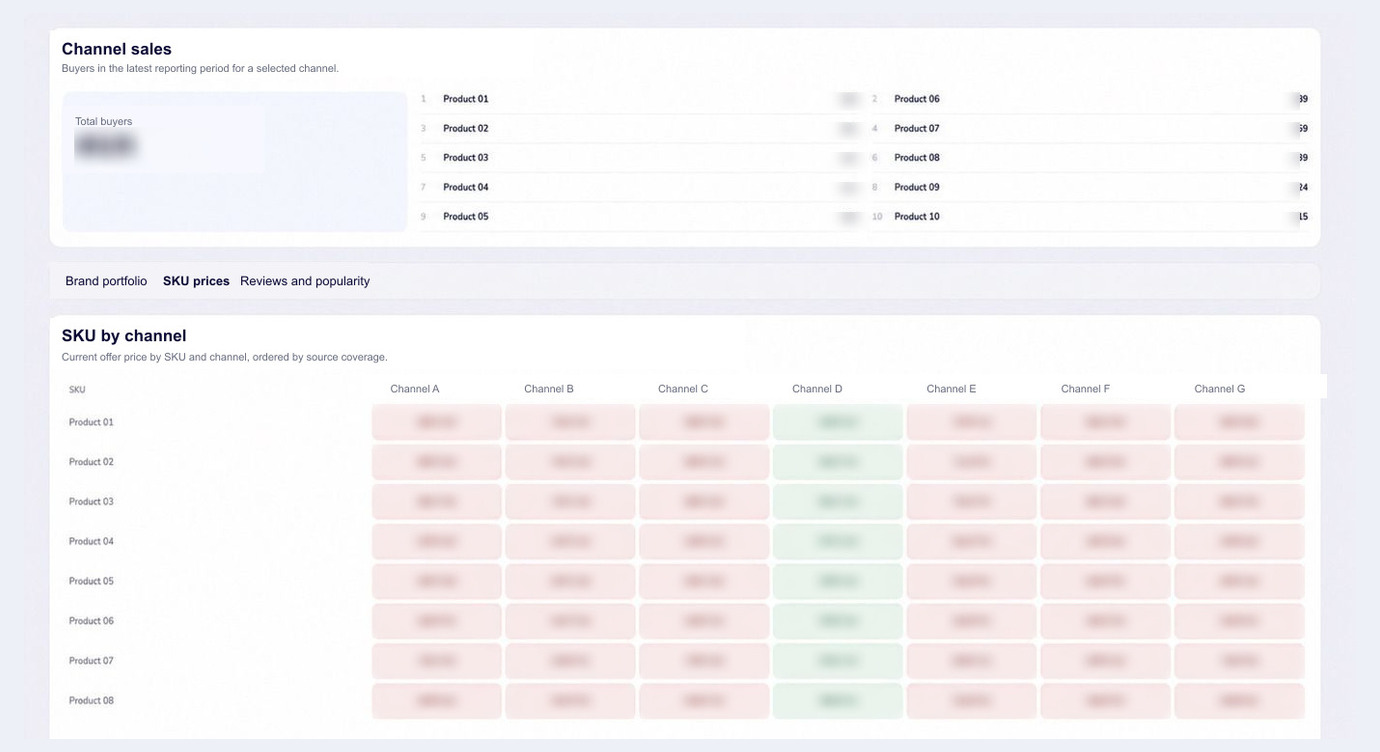
Task: Click the Channel sales heading
Action: [x=117, y=49]
